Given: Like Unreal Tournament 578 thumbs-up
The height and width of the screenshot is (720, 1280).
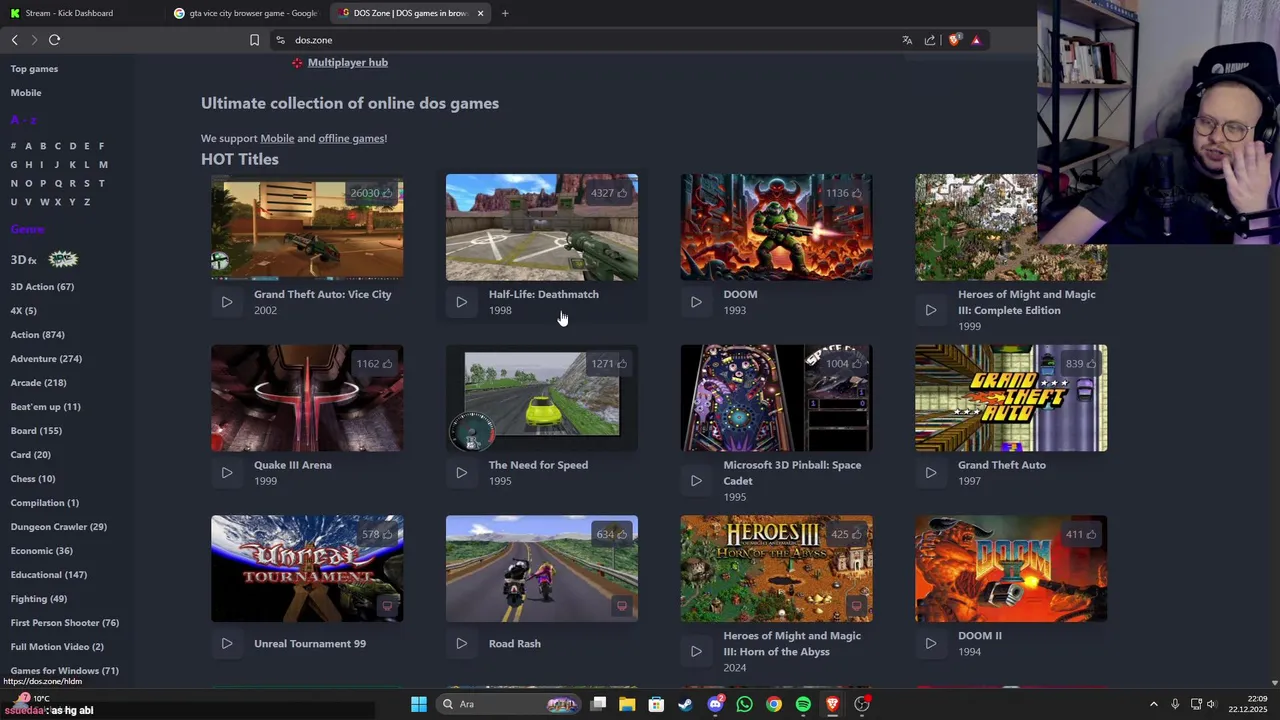Looking at the screenshot, I should (x=378, y=535).
